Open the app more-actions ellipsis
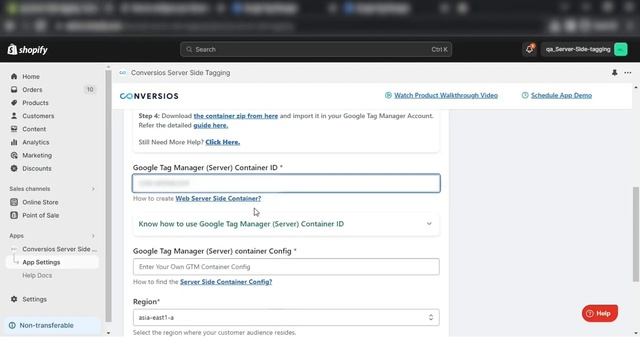Screen dimensions: 640x360 click(x=628, y=73)
